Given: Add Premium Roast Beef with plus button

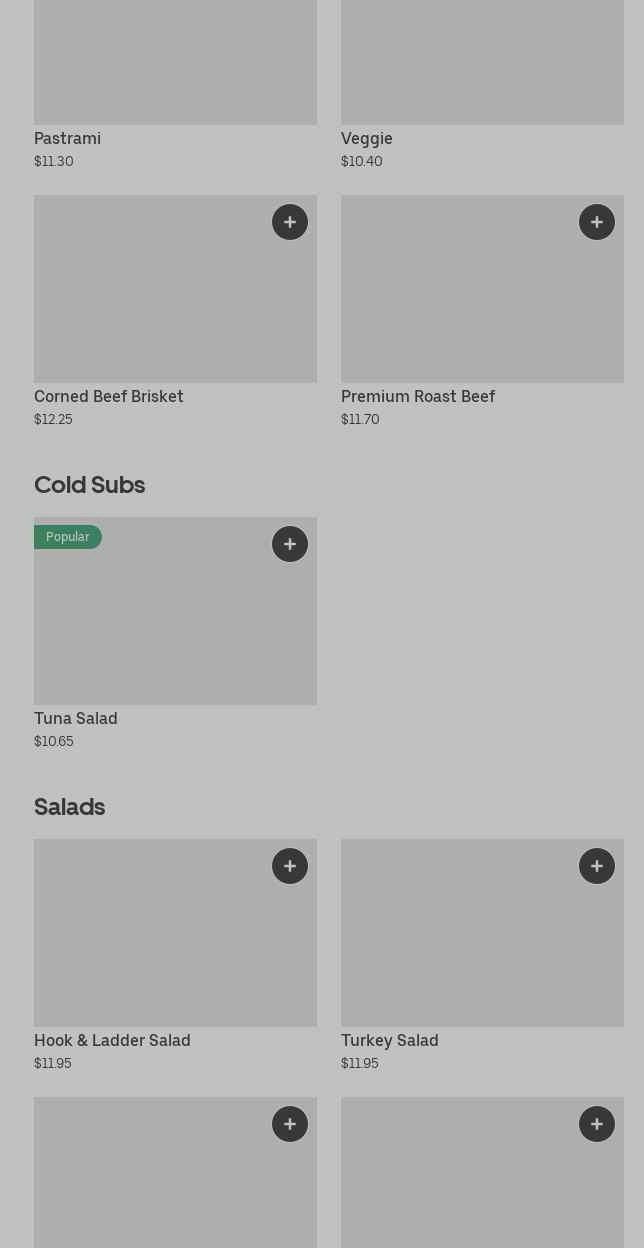Looking at the screenshot, I should coord(597,222).
